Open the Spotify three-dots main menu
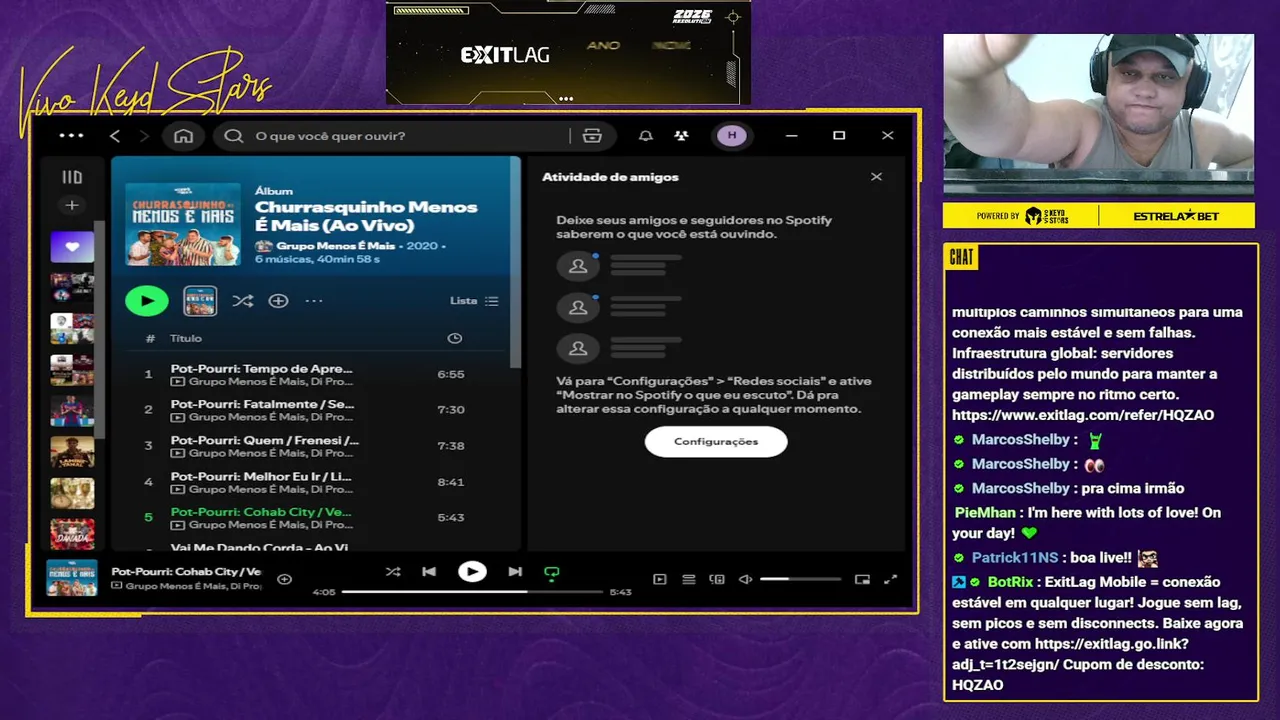Viewport: 1280px width, 720px height. point(71,135)
